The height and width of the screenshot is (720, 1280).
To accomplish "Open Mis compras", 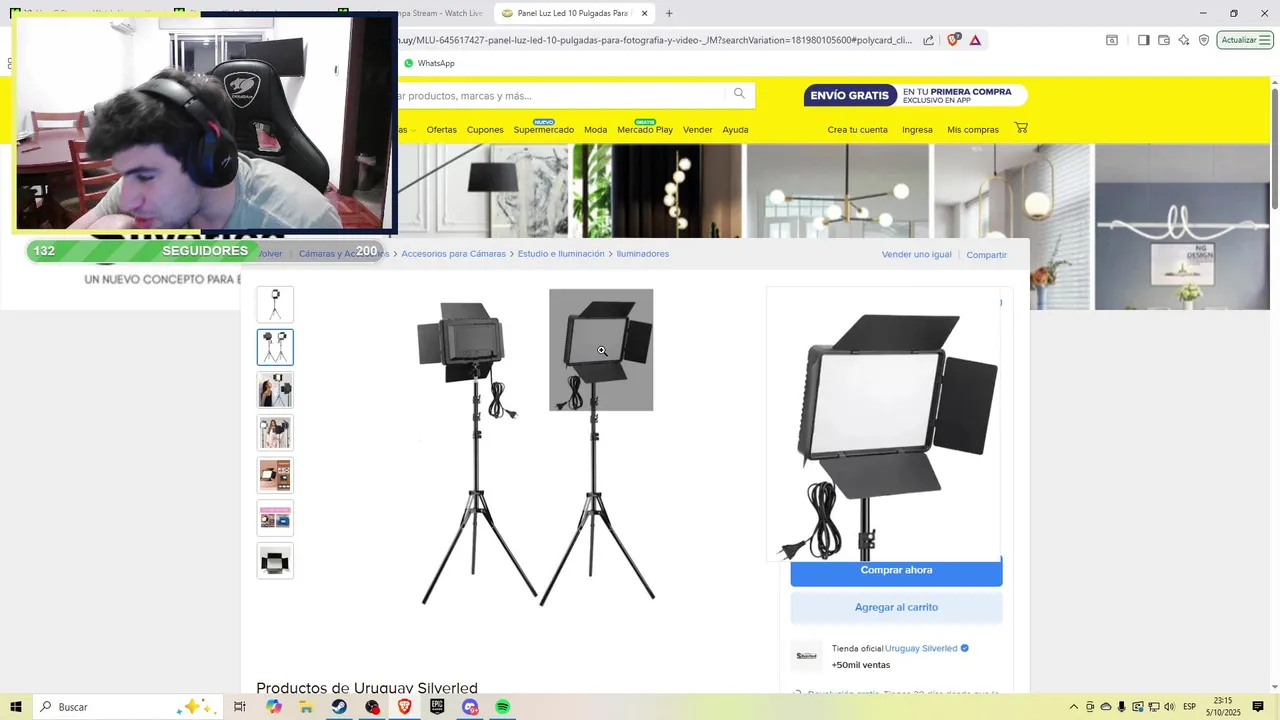I will coord(973,130).
